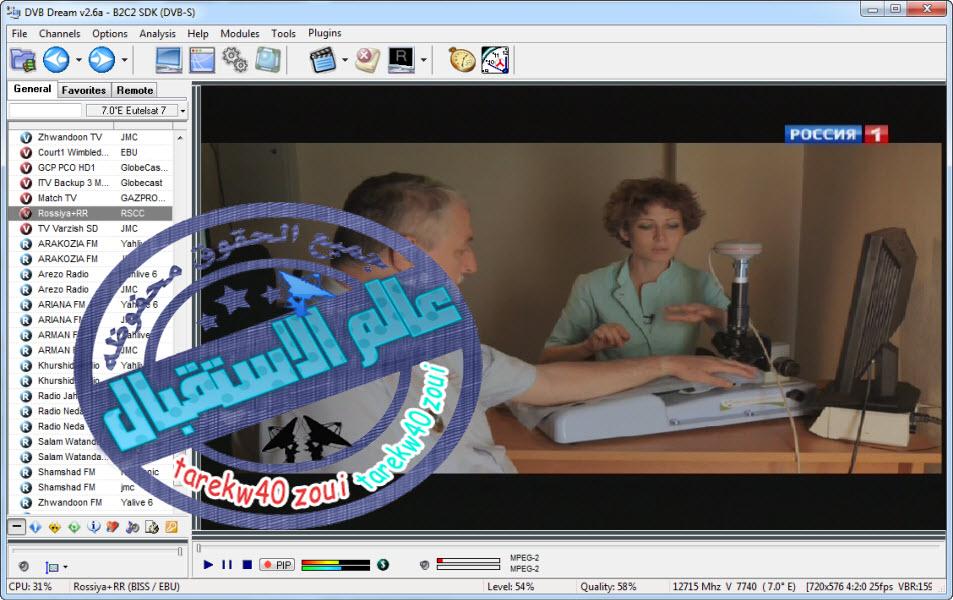Image resolution: width=953 pixels, height=600 pixels.
Task: Open the Channels menu
Action: [60, 33]
